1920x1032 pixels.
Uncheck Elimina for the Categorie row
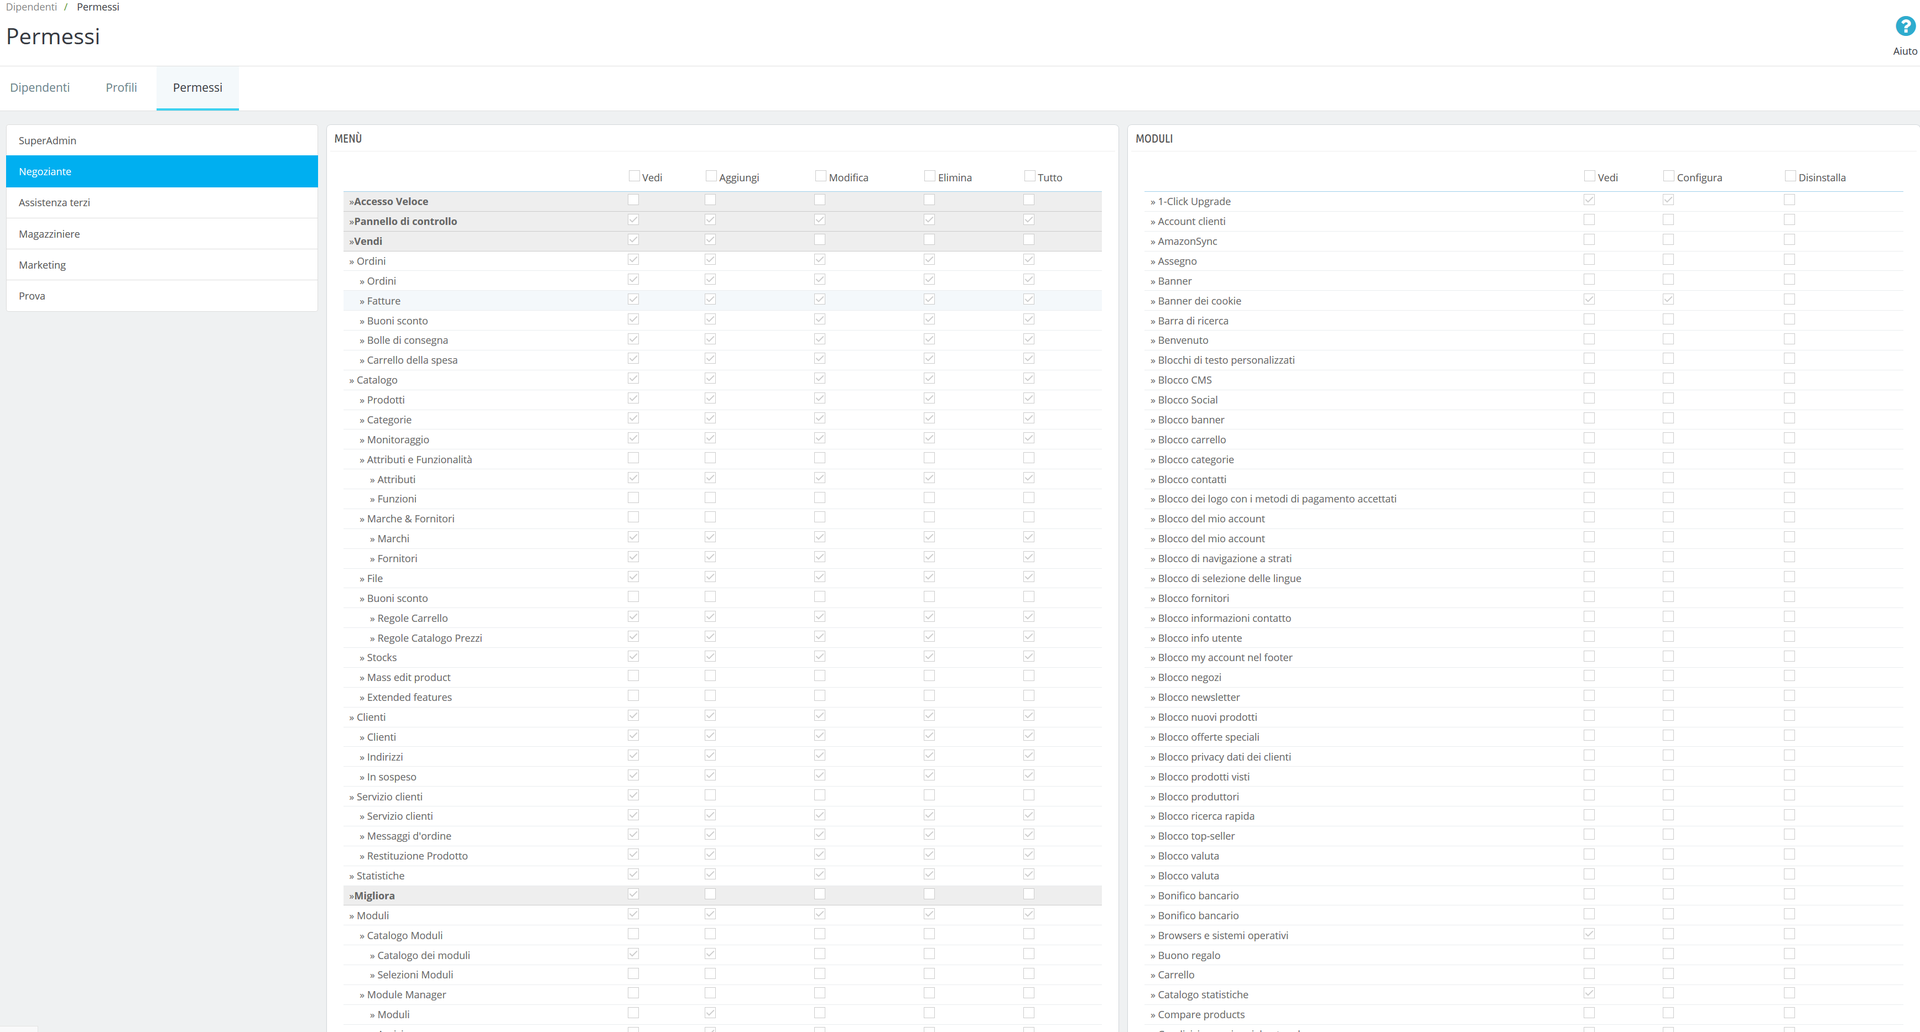929,418
